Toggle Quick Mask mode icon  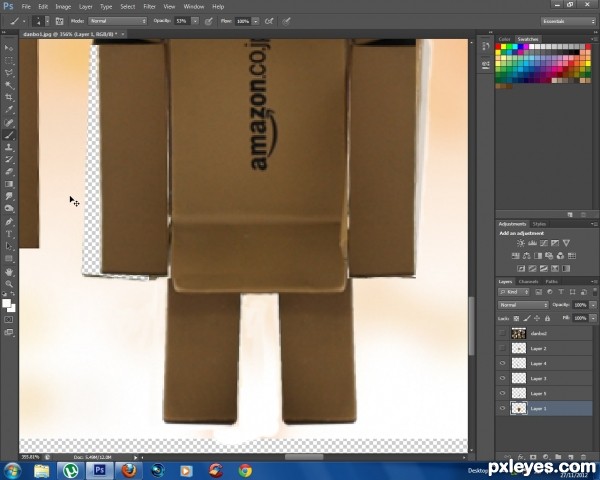pyautogui.click(x=9, y=319)
